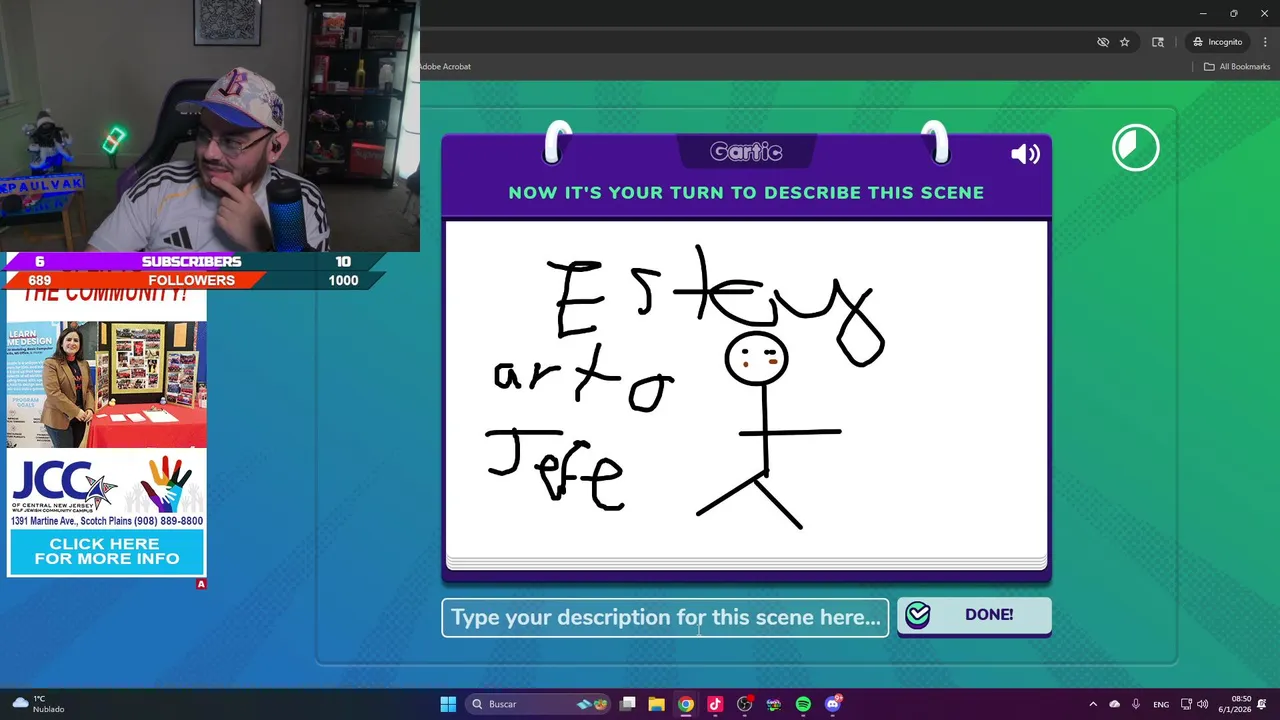The image size is (1280, 720).
Task: Open the All Bookmarks folder
Action: point(1236,67)
